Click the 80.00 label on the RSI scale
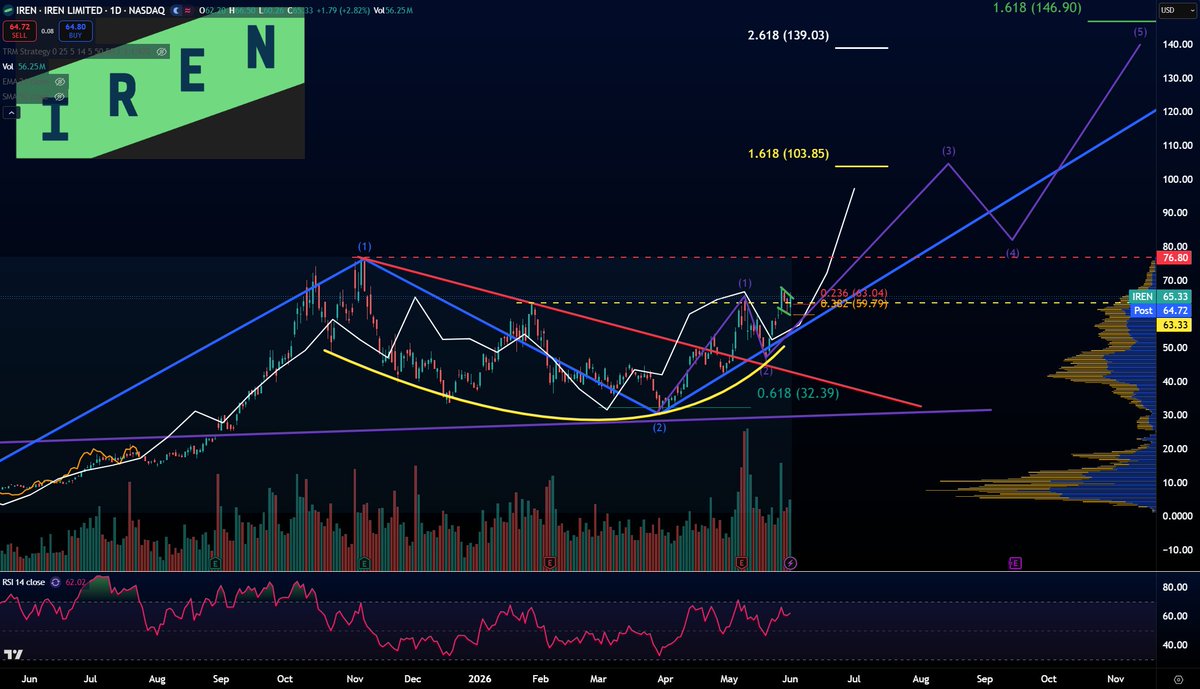The height and width of the screenshot is (689, 1200). point(1174,587)
